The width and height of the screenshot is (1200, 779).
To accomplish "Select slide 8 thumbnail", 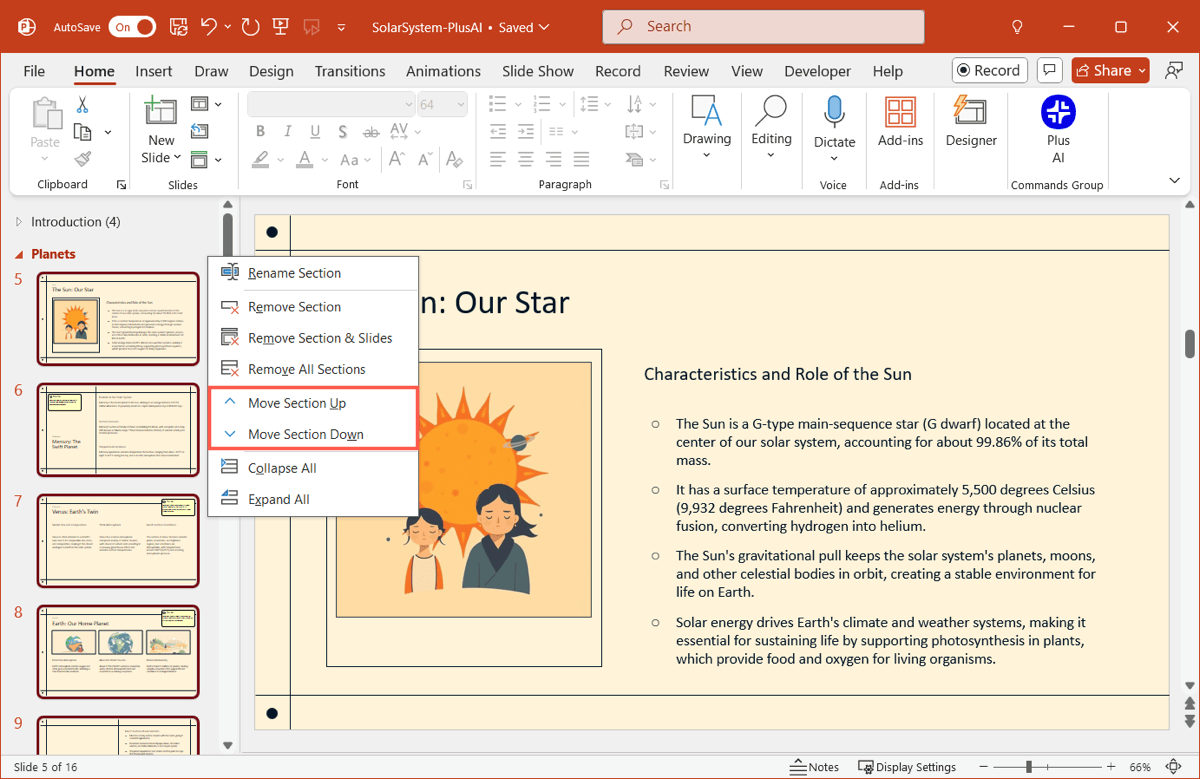I will click(118, 651).
